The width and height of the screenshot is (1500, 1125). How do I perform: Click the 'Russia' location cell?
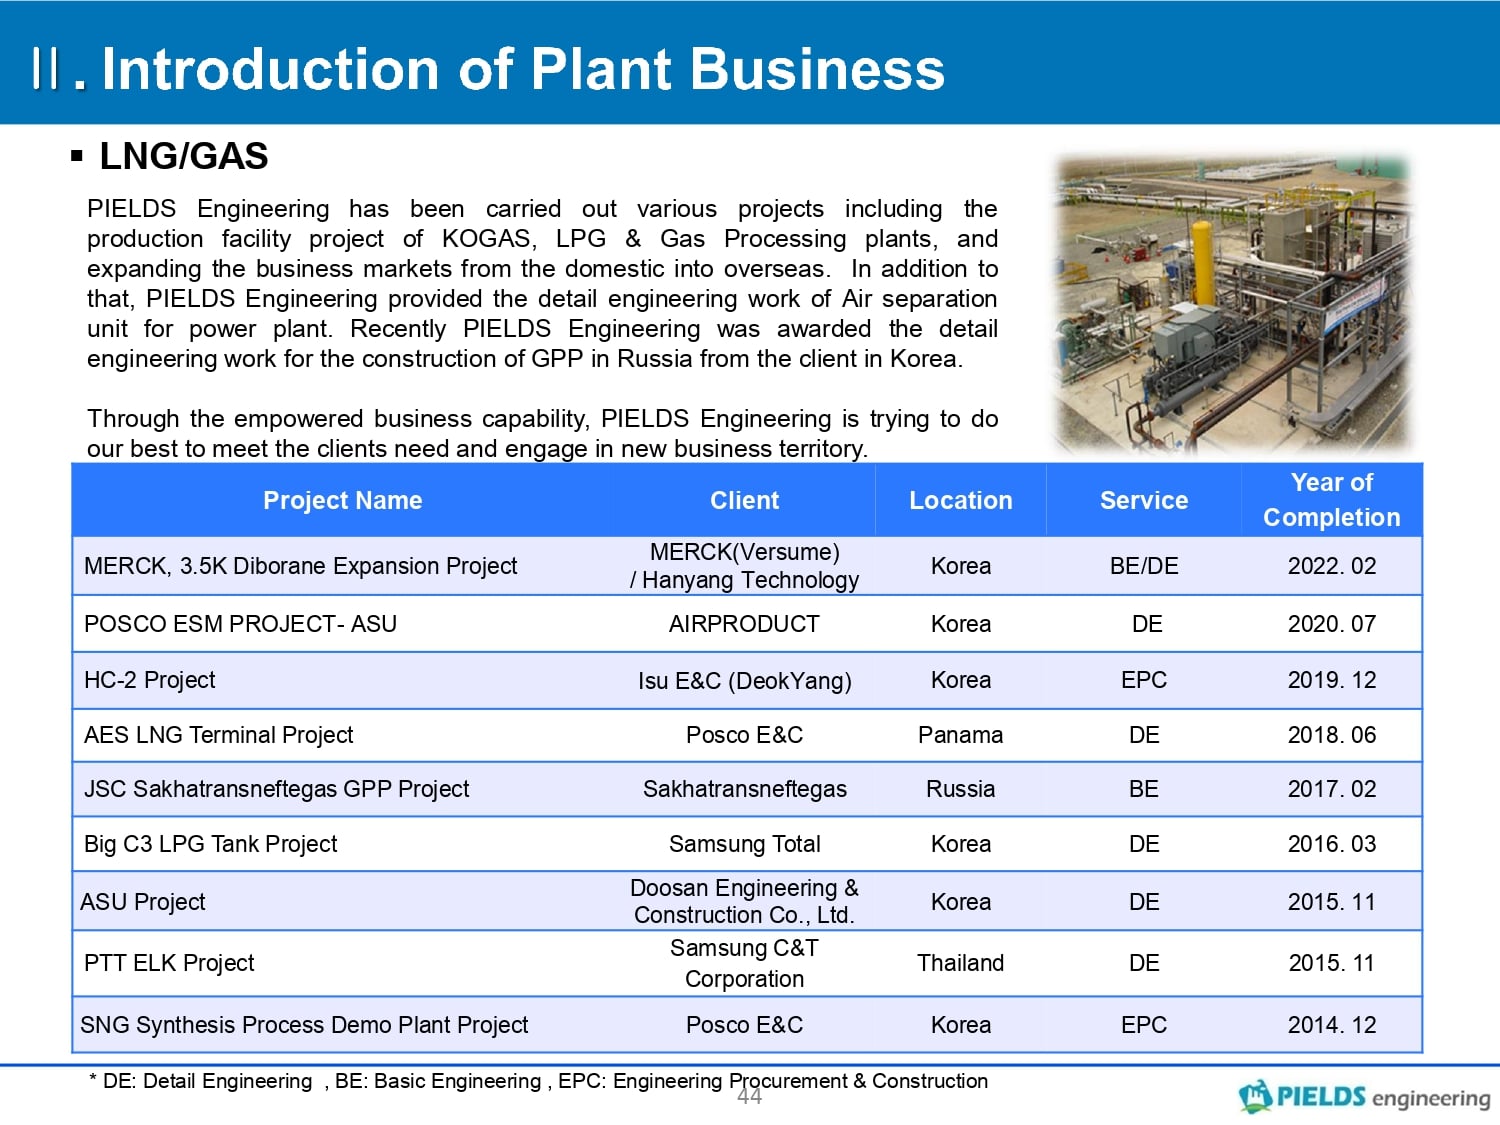point(960,789)
